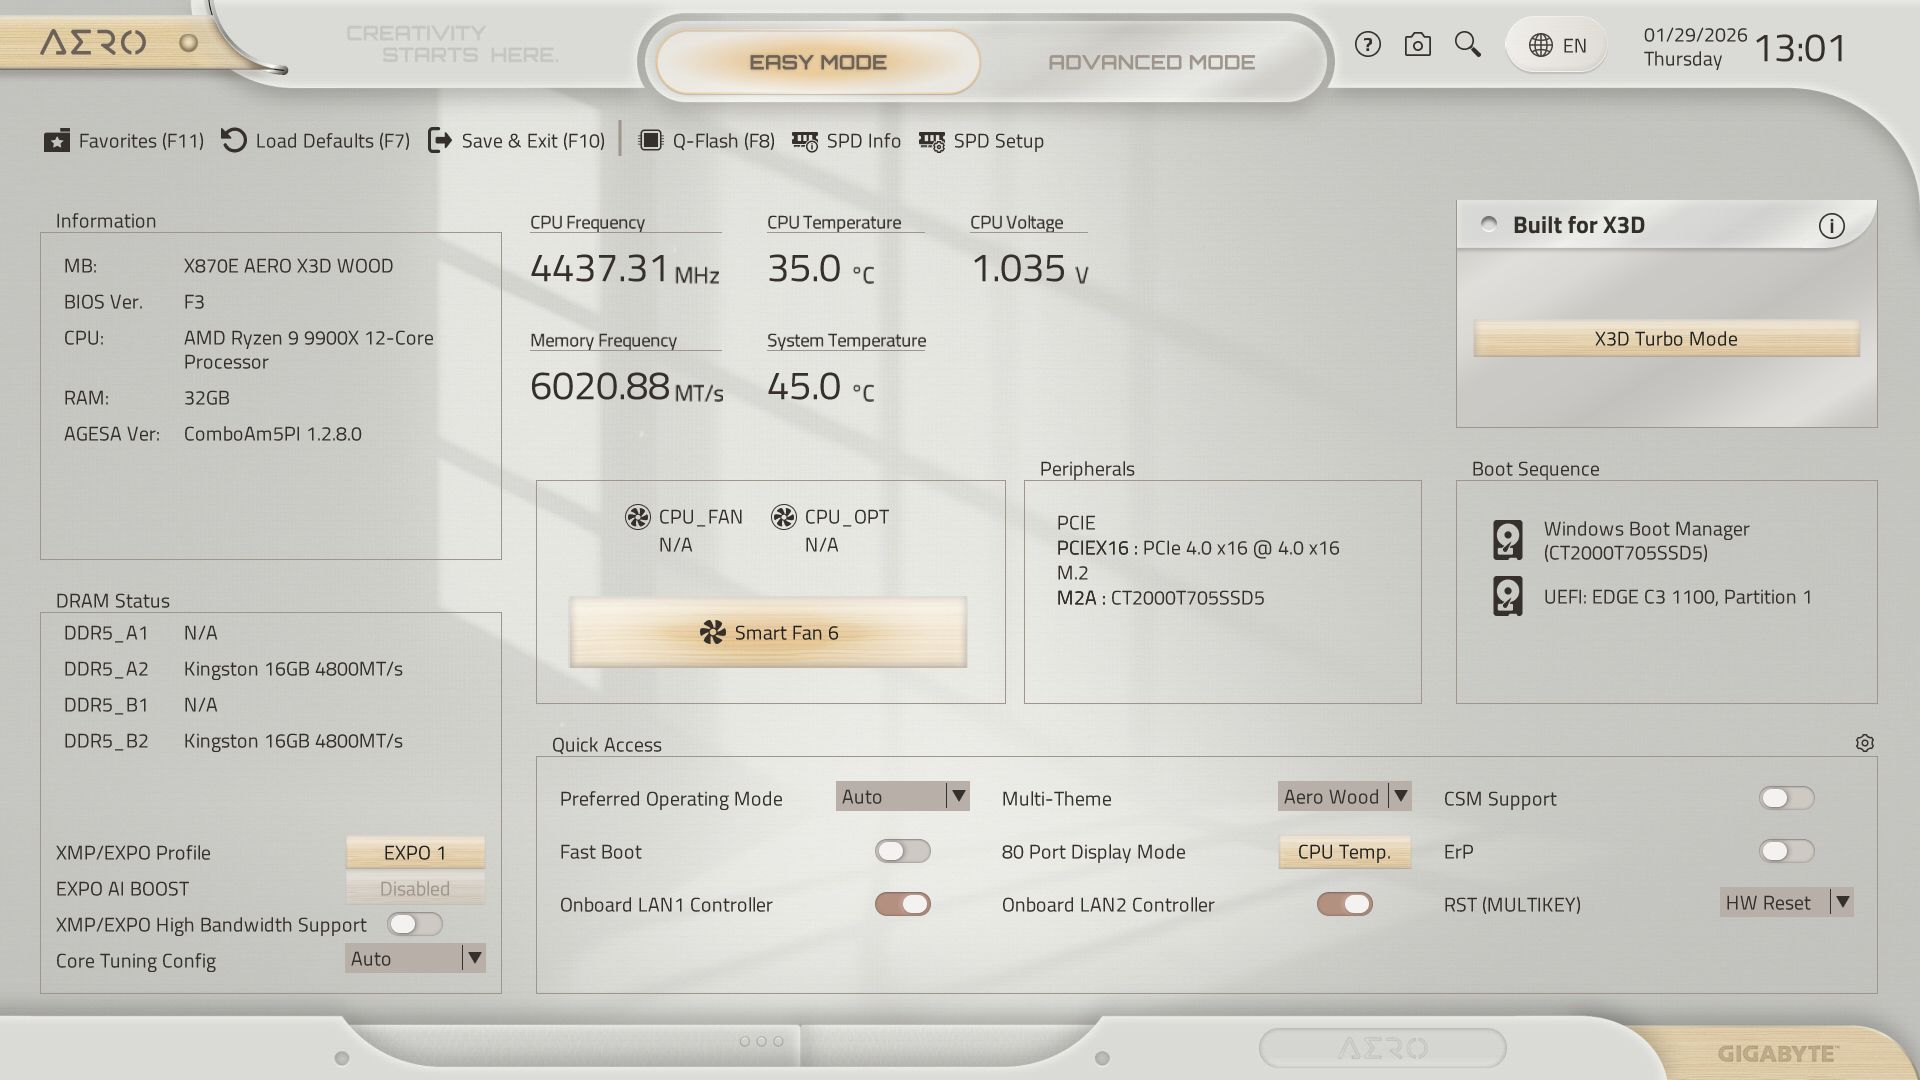Click the help question mark icon
The image size is (1920, 1080).
(x=1367, y=45)
